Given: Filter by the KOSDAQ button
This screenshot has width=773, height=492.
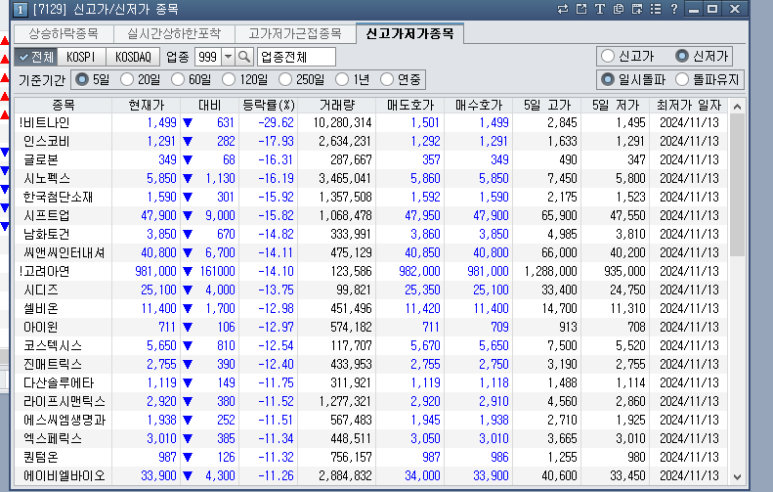Looking at the screenshot, I should tap(133, 57).
